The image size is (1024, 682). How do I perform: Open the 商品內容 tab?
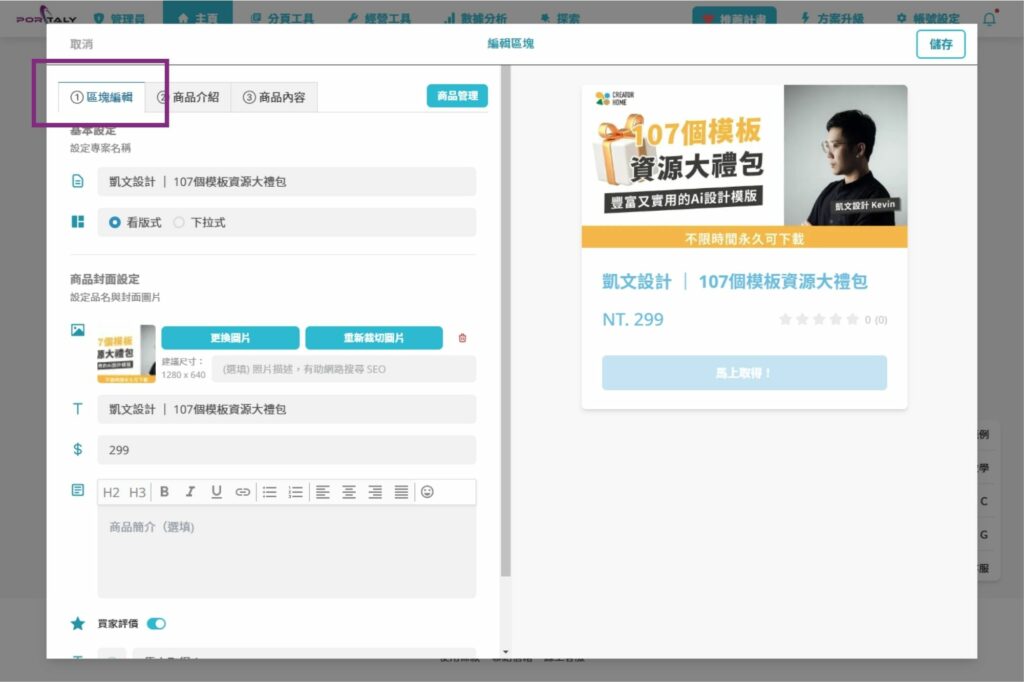274,97
